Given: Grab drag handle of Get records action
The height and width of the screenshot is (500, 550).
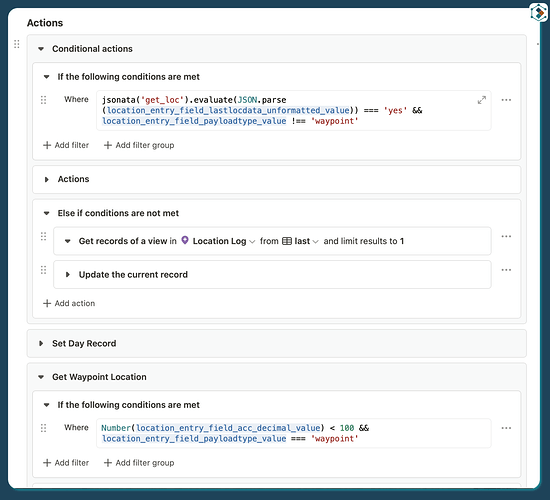Looking at the screenshot, I should point(43,236).
